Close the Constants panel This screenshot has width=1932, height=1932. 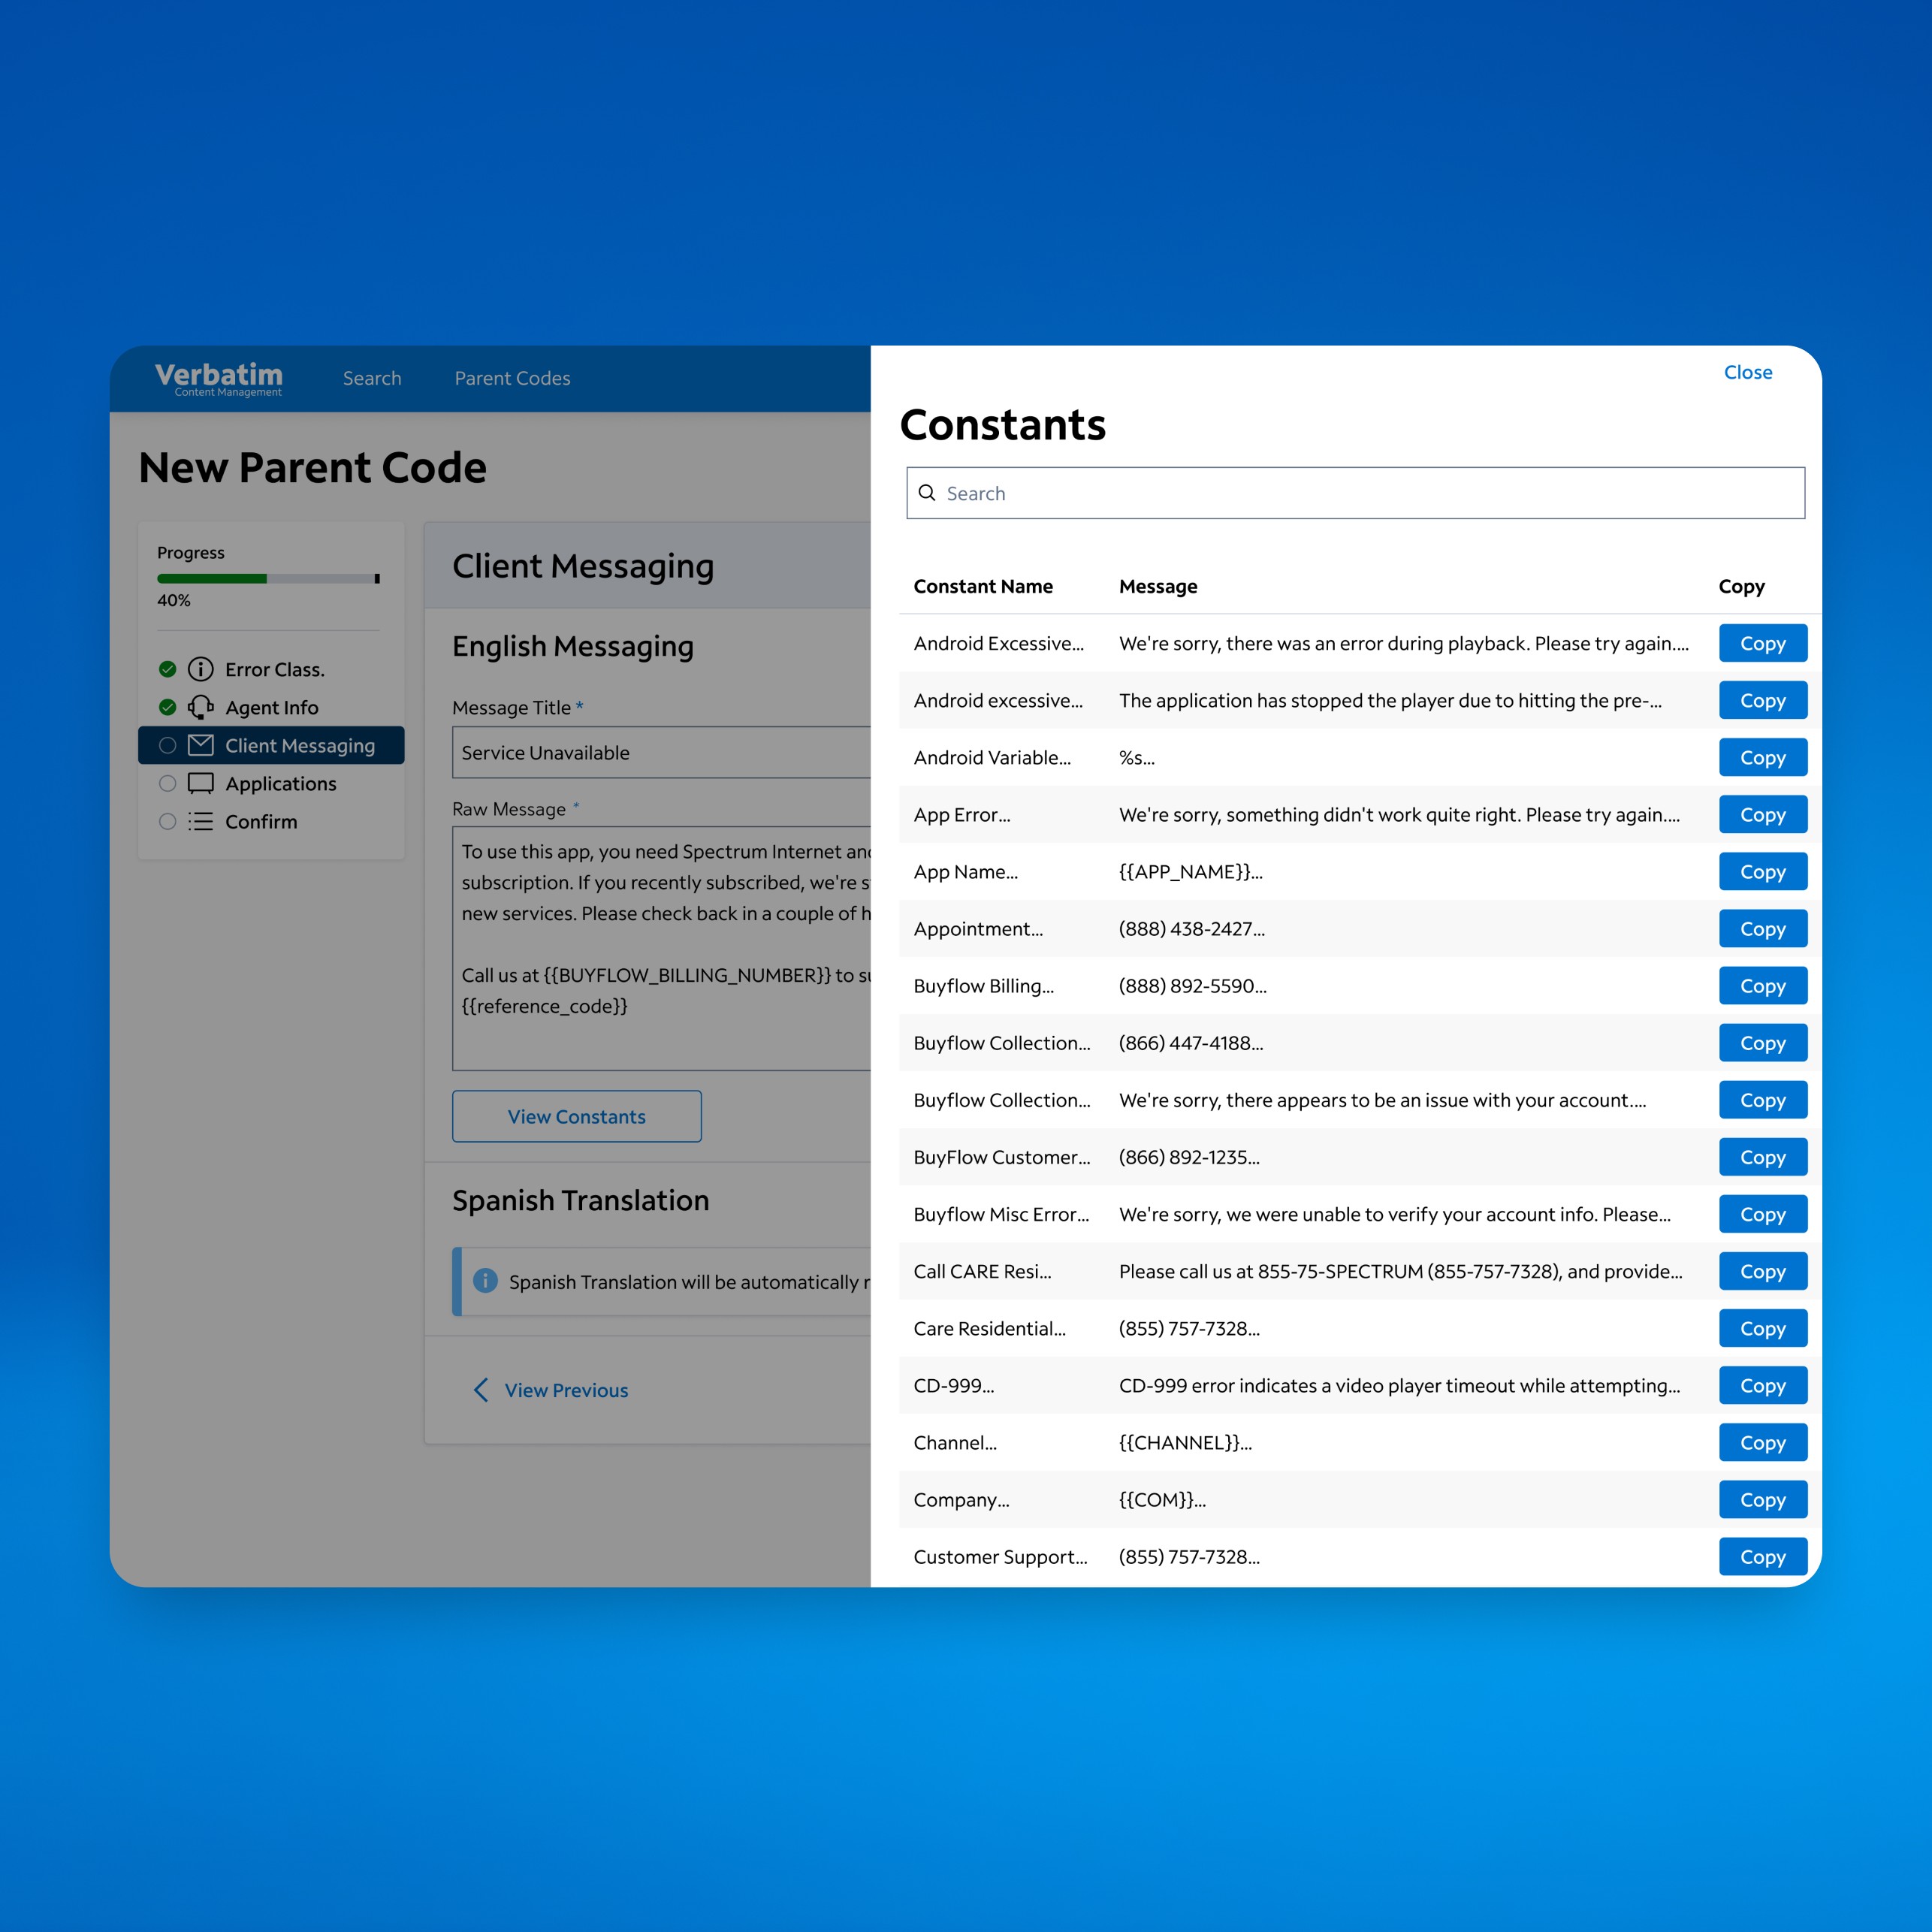point(1747,372)
